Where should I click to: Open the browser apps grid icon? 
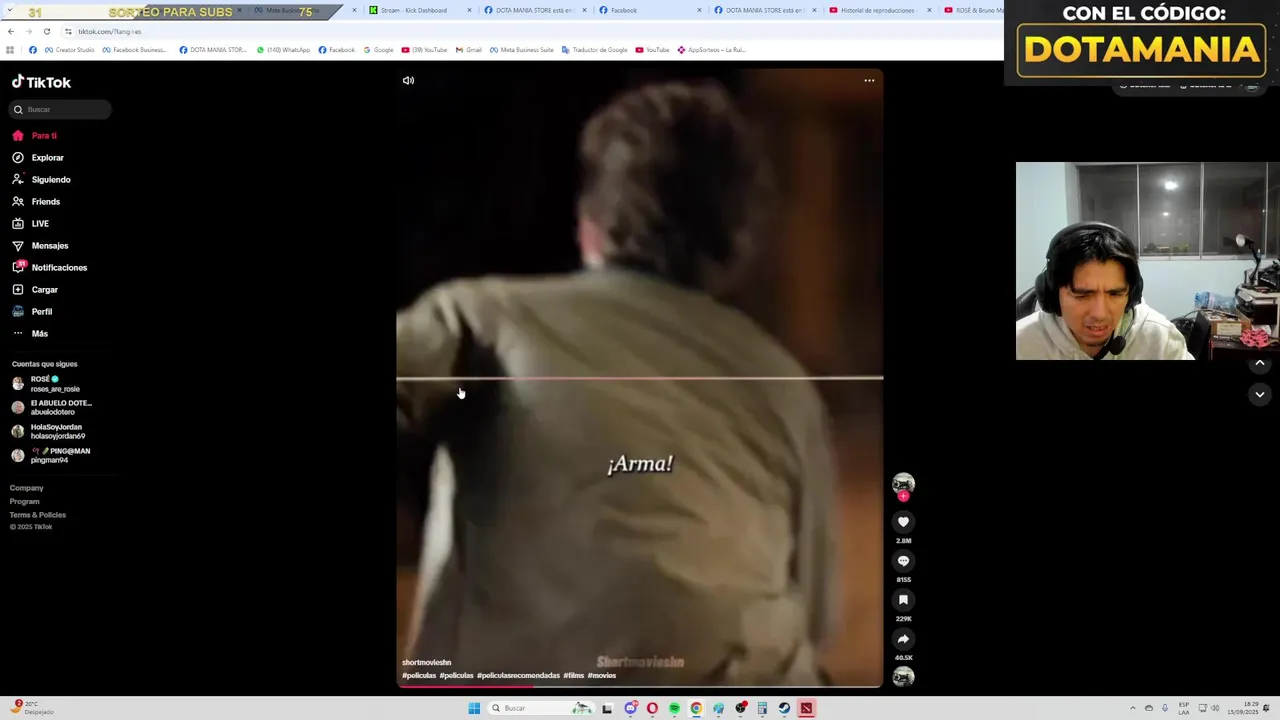[x=10, y=50]
